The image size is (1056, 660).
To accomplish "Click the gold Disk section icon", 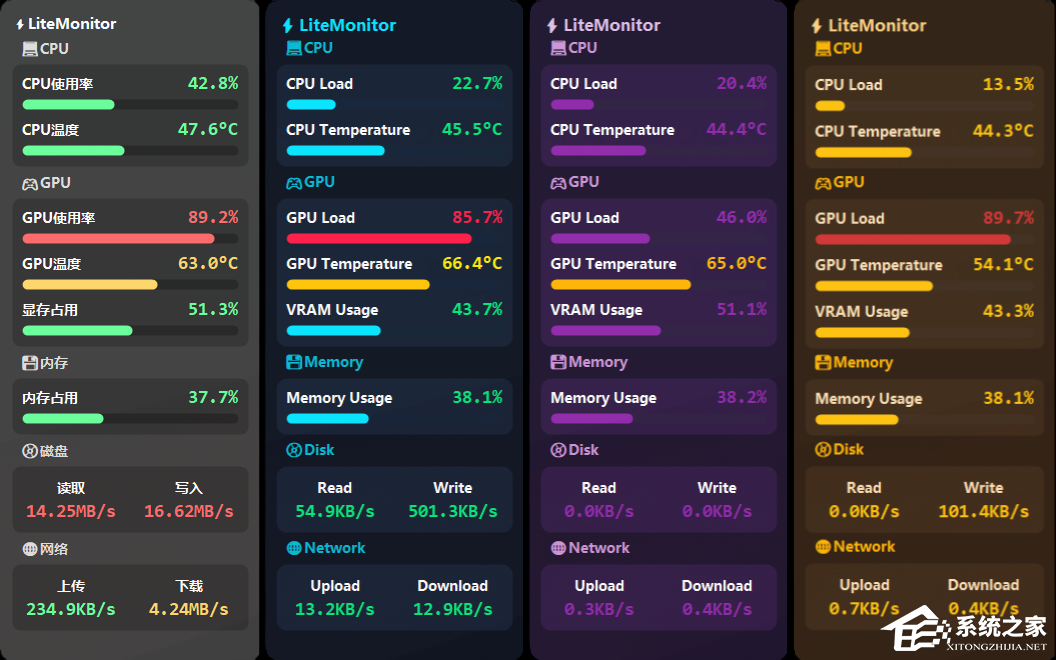I will pos(823,449).
